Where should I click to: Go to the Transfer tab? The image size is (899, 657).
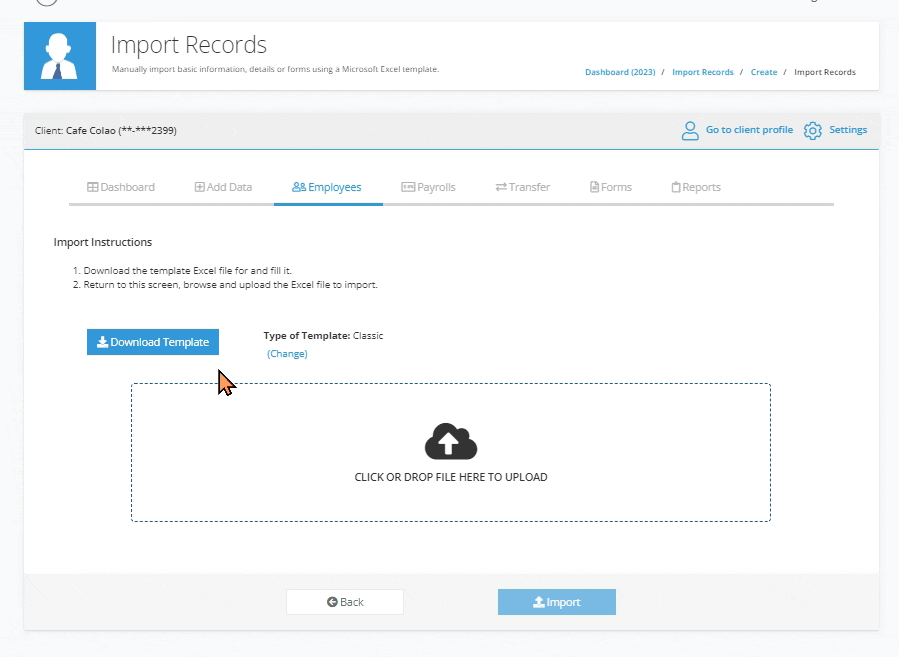click(x=522, y=187)
